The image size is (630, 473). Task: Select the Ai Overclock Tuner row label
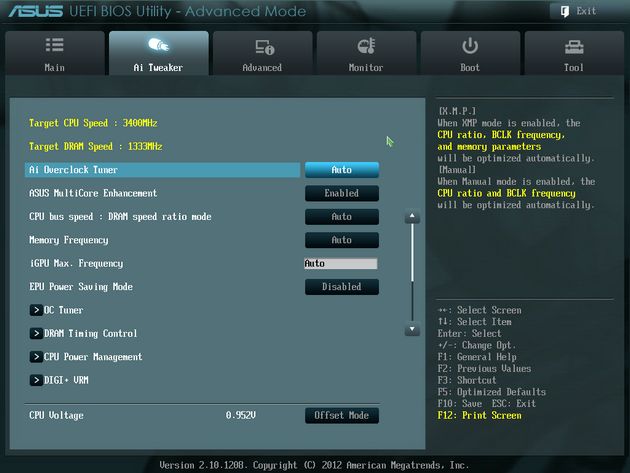(x=74, y=170)
